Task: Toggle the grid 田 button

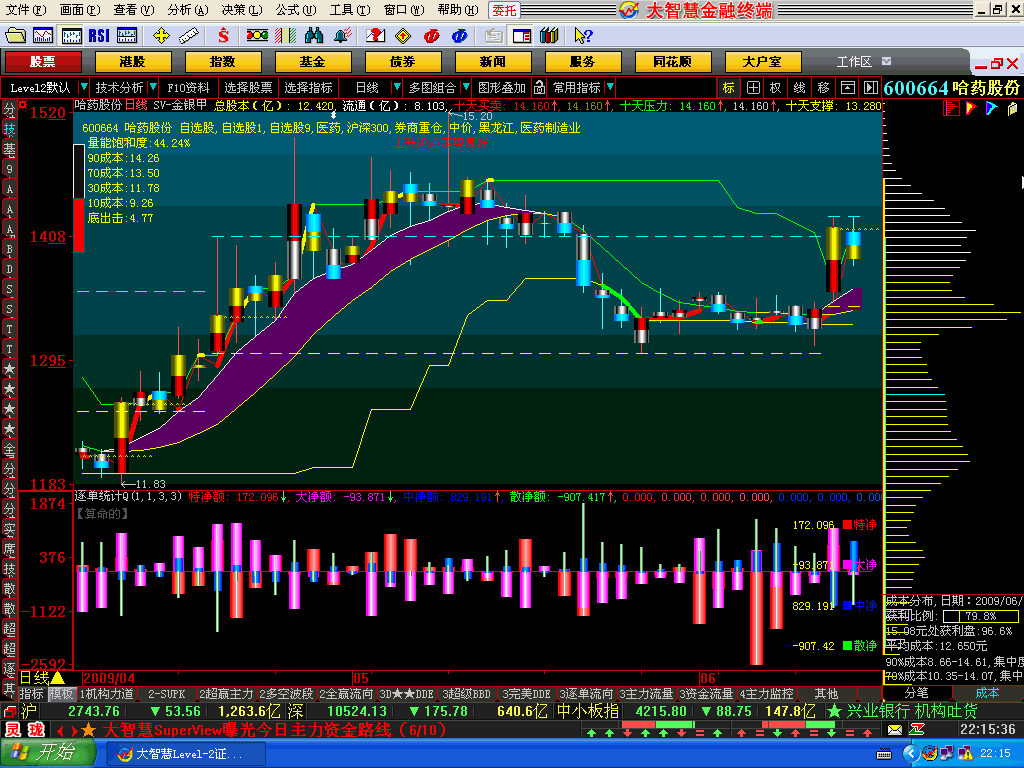Action: pyautogui.click(x=753, y=88)
